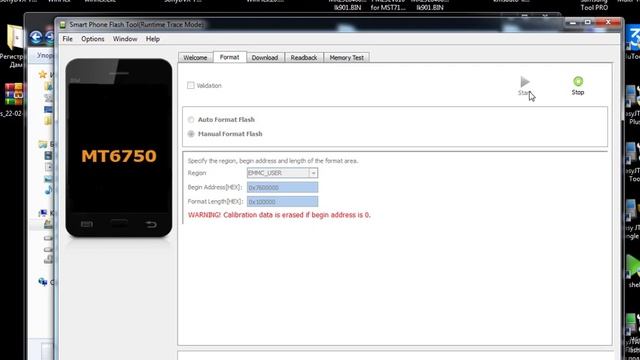Click the MT6750 phone image

(118, 148)
